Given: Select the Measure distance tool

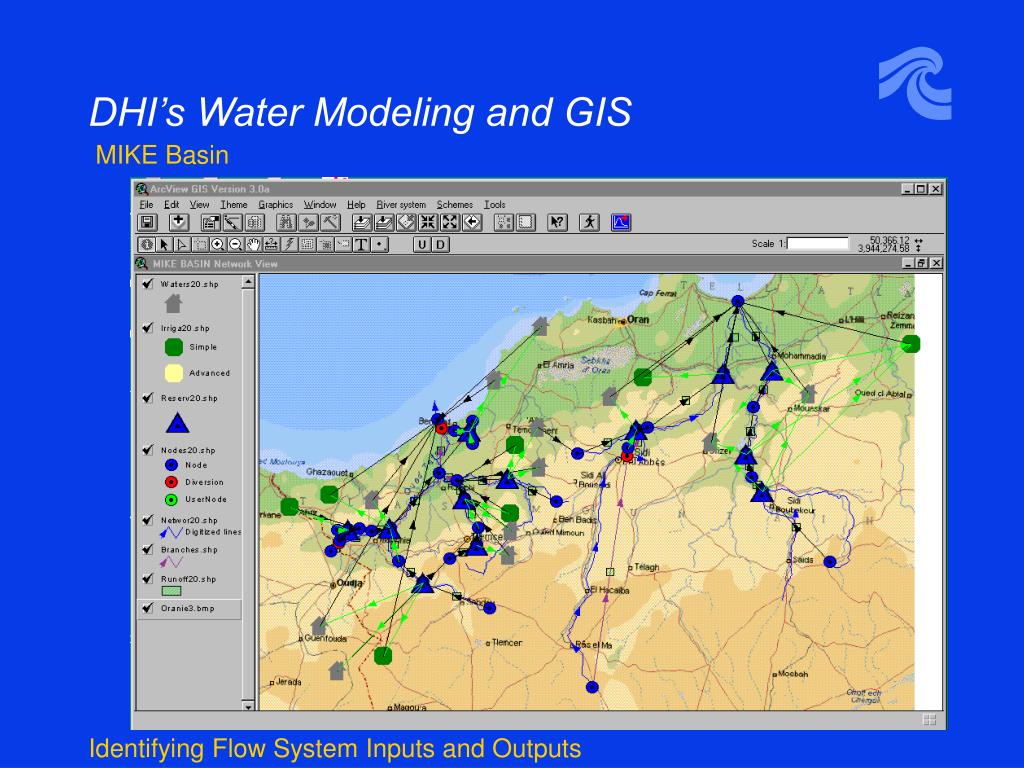Looking at the screenshot, I should pyautogui.click(x=270, y=245).
